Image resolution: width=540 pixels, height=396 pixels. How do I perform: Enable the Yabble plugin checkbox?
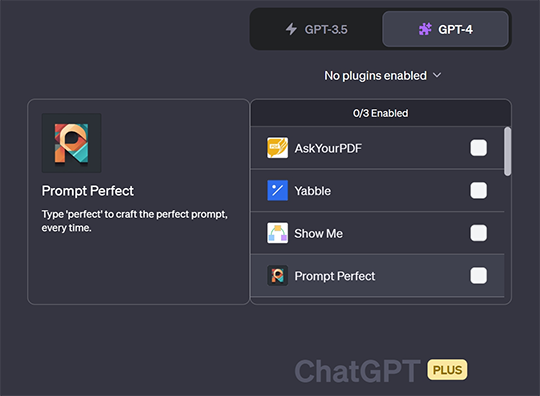[478, 190]
